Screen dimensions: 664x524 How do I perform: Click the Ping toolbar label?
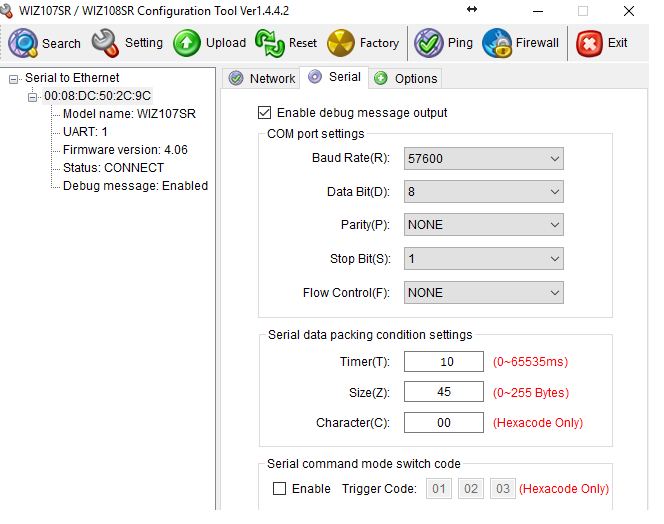tap(460, 43)
